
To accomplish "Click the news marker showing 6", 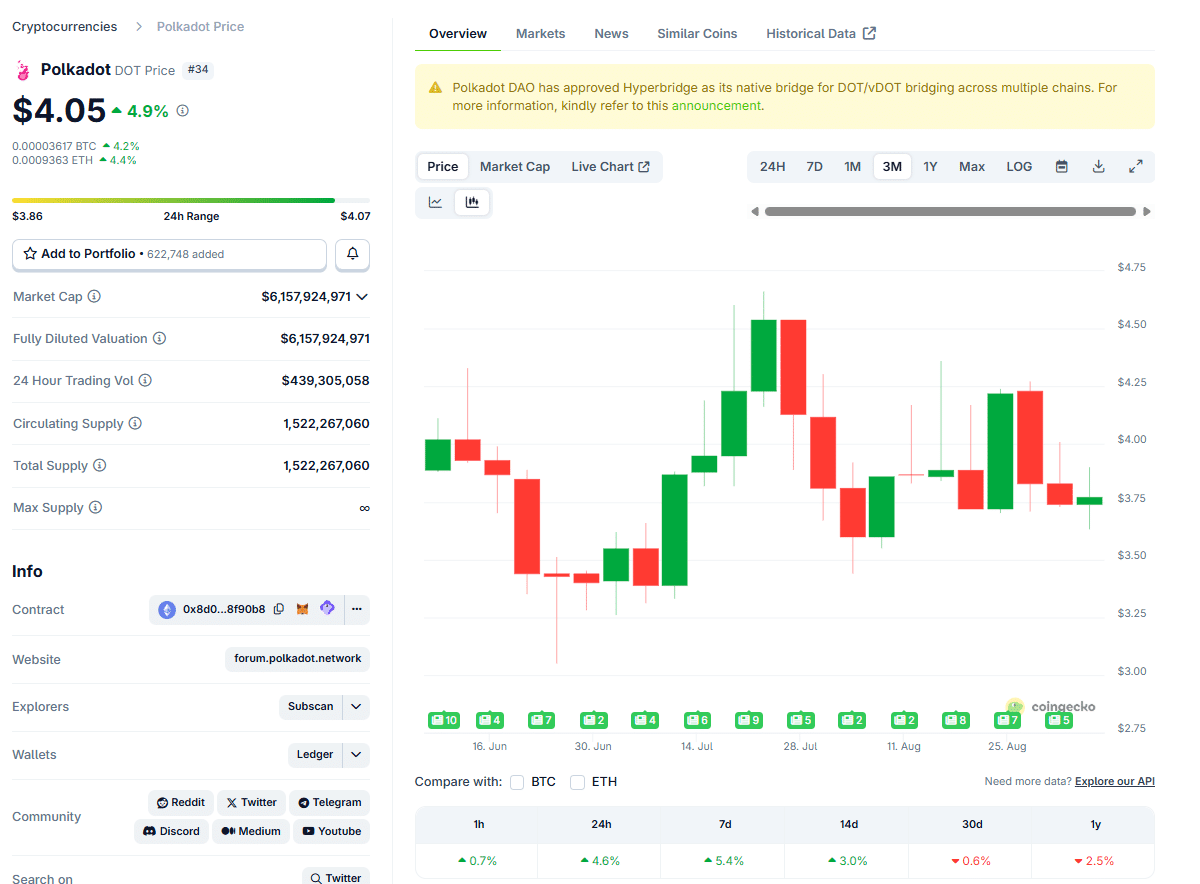I will 697,720.
